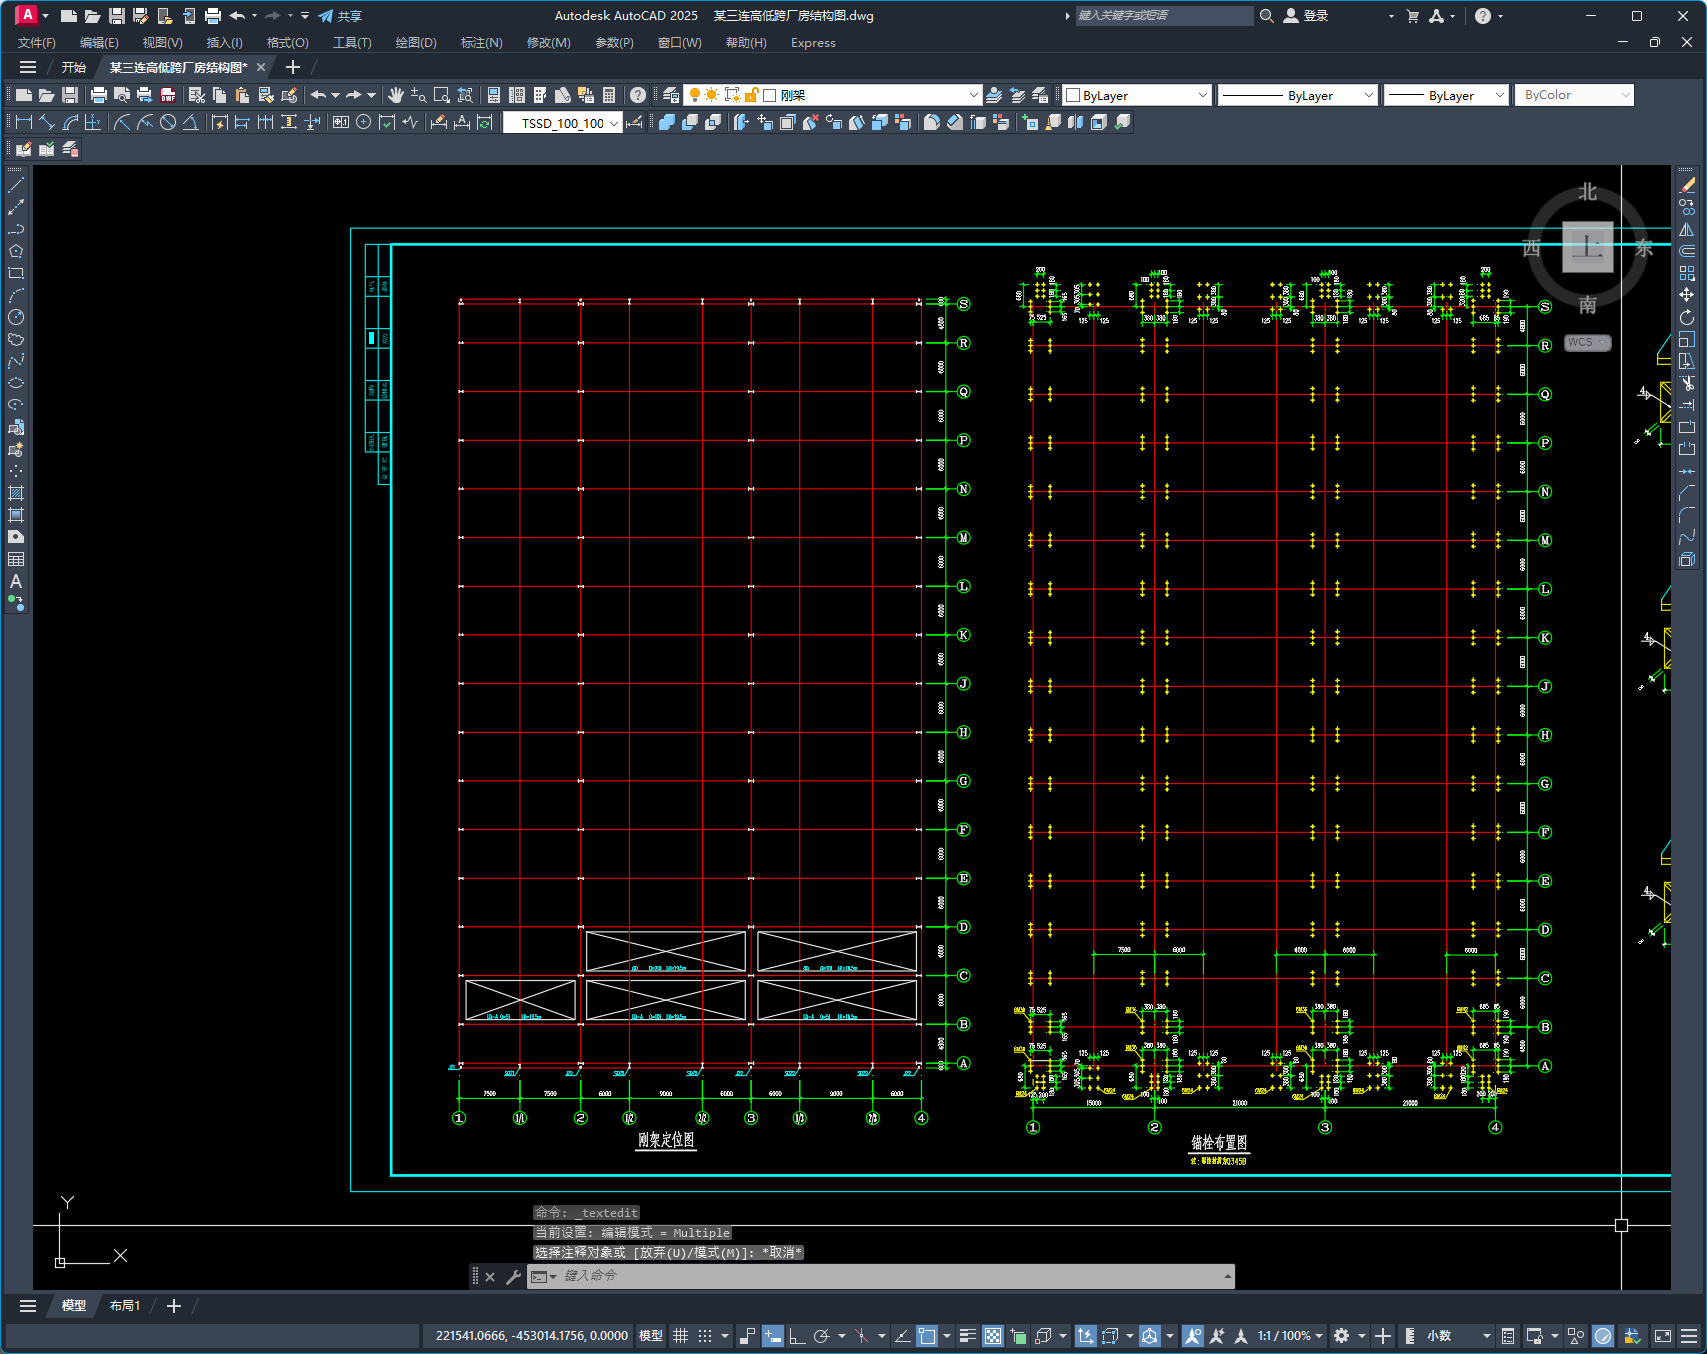Toggle polar tracking in status bar

point(821,1336)
